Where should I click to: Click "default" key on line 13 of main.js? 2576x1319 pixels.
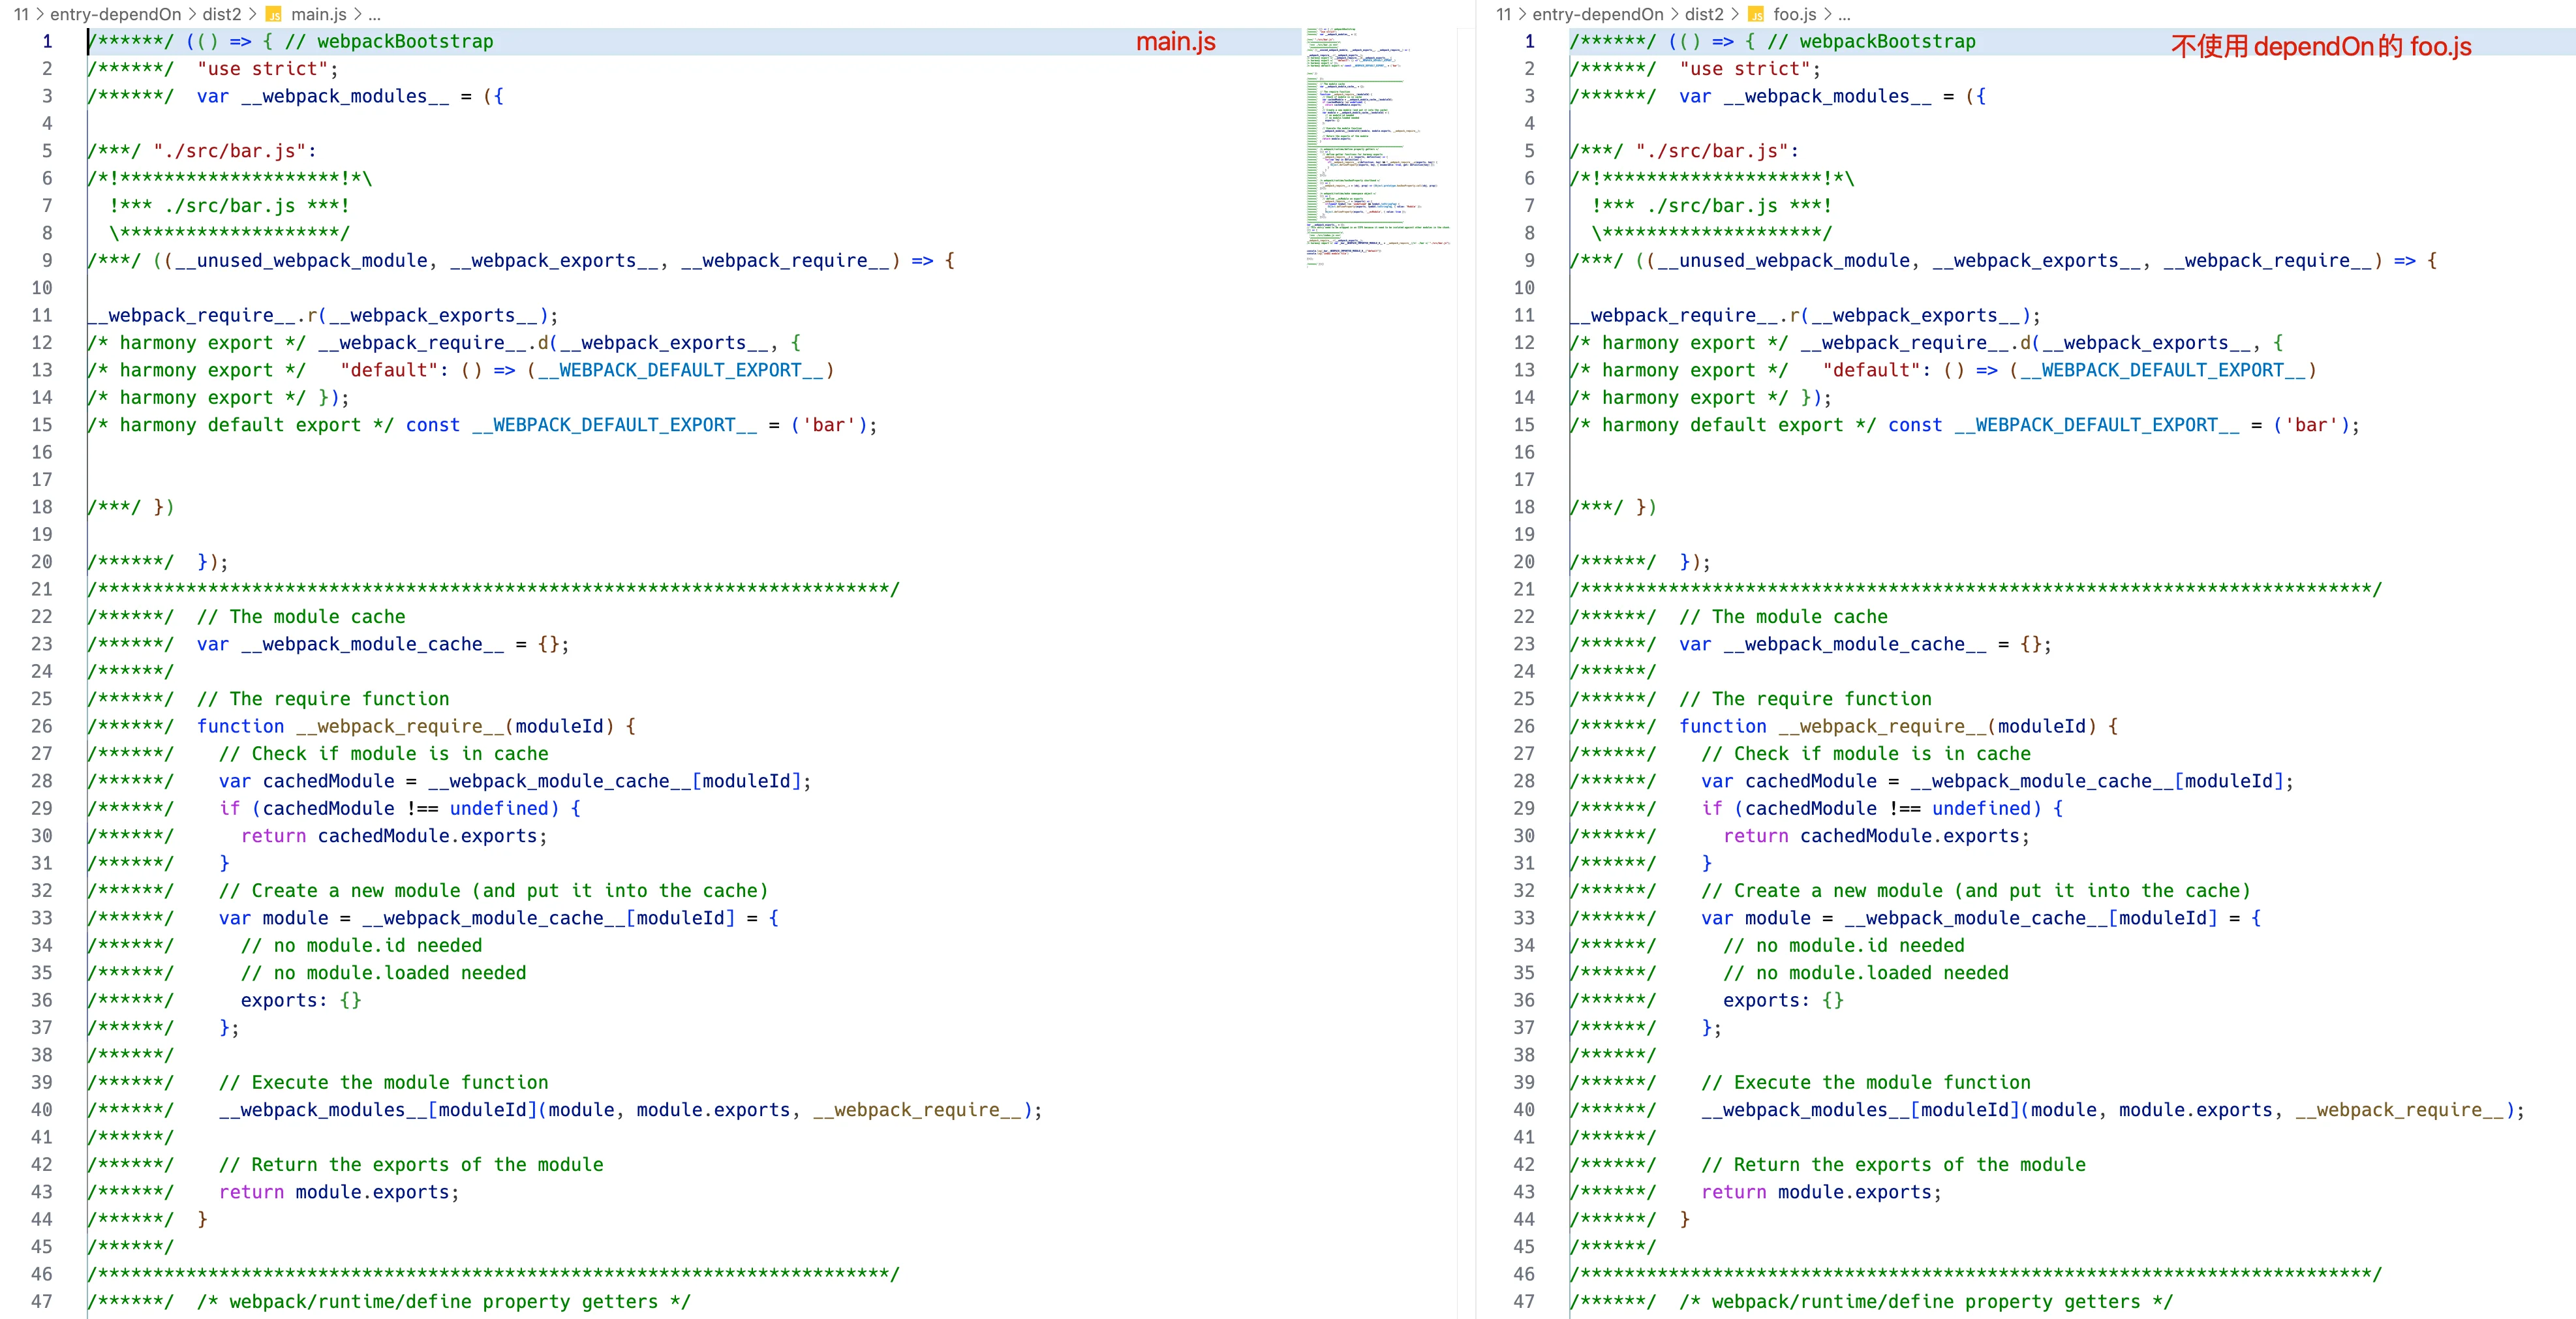(388, 370)
